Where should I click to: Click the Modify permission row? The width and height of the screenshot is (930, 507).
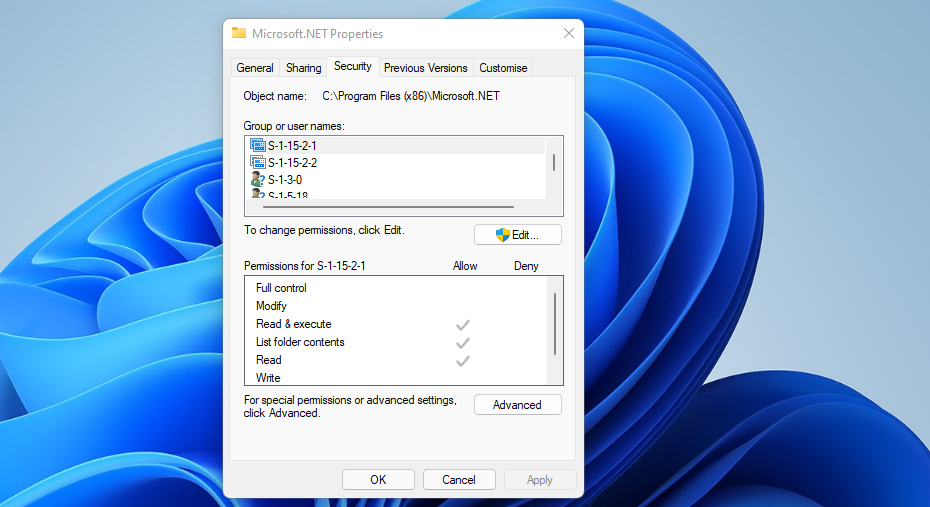[396, 306]
